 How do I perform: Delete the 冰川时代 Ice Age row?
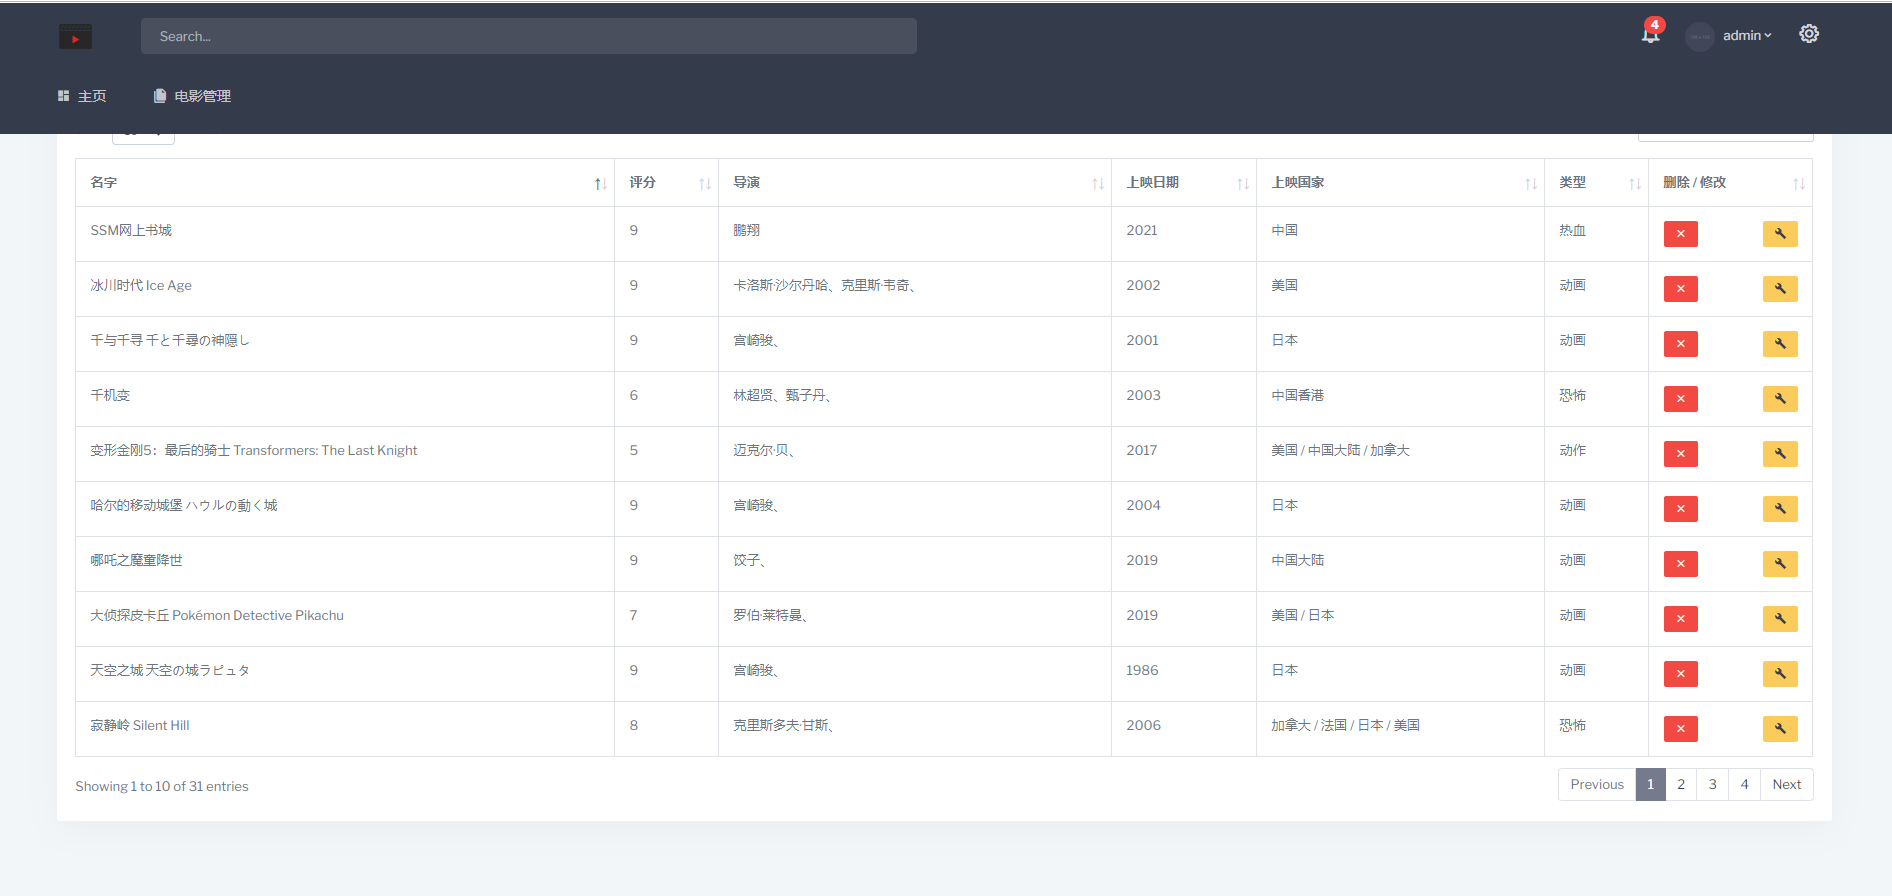(1680, 289)
